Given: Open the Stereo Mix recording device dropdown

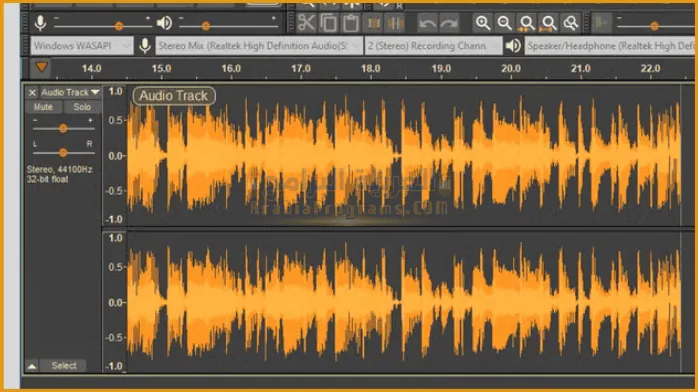Looking at the screenshot, I should click(x=259, y=46).
